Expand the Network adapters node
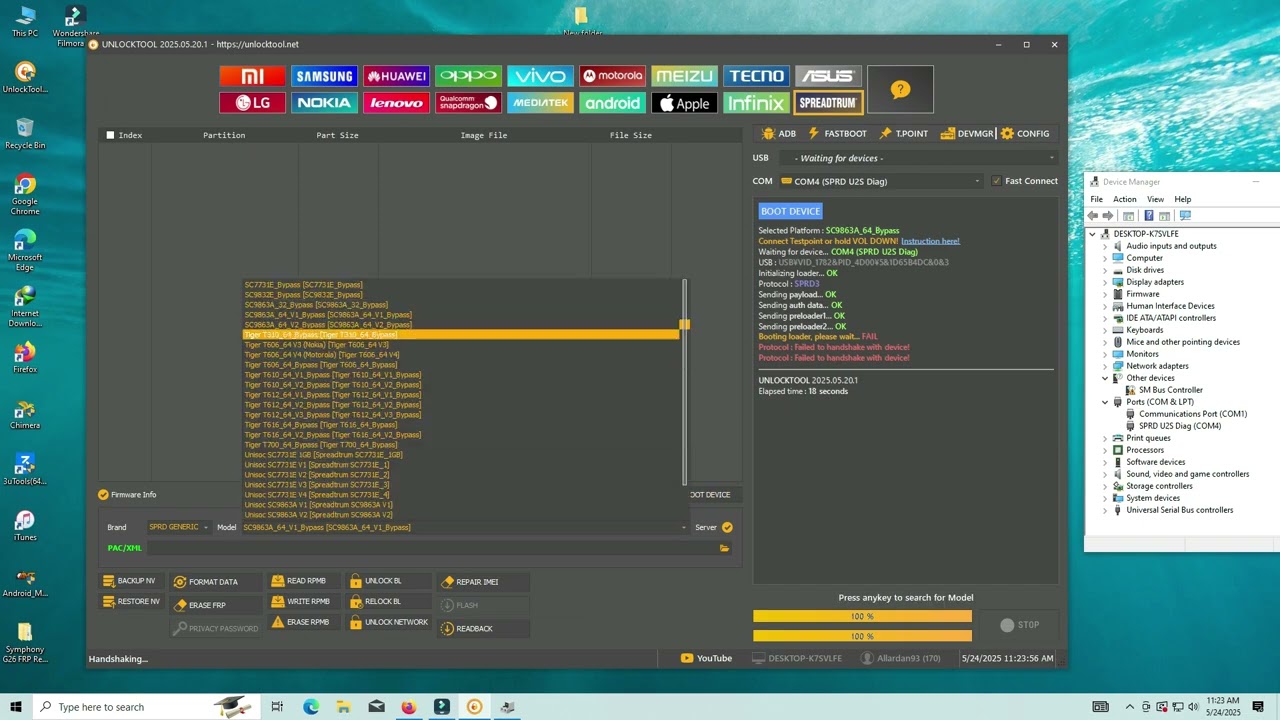1280x720 pixels. pos(1105,366)
